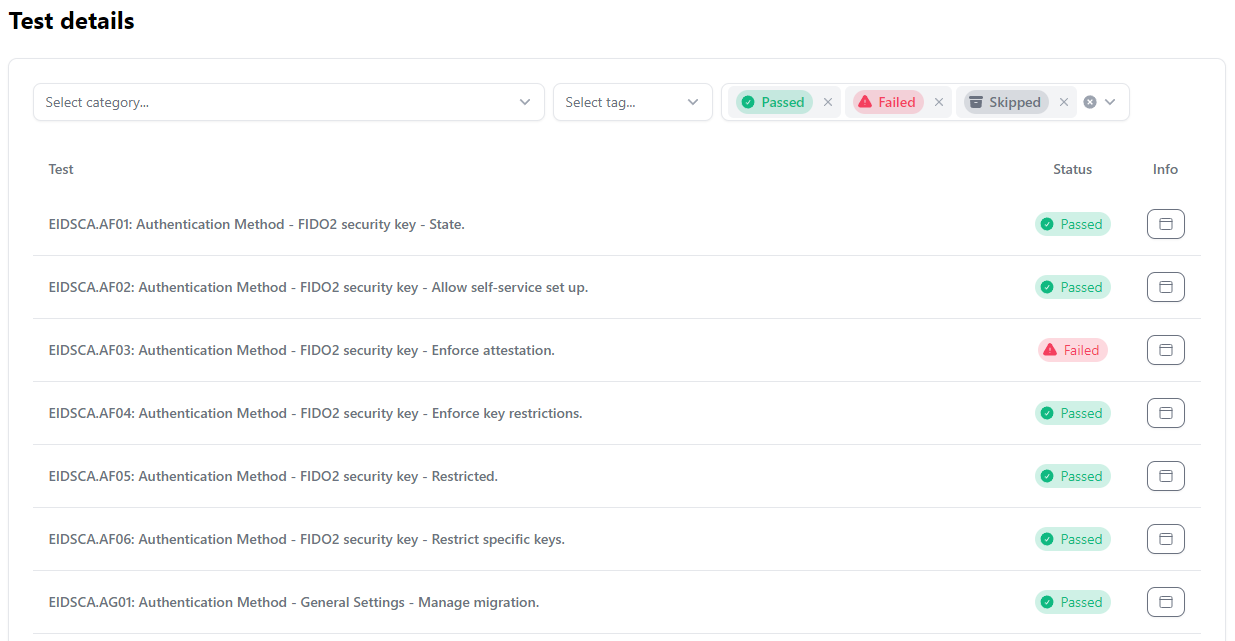The image size is (1235, 641).
Task: Select the Manage migration test row
Action: (617, 602)
